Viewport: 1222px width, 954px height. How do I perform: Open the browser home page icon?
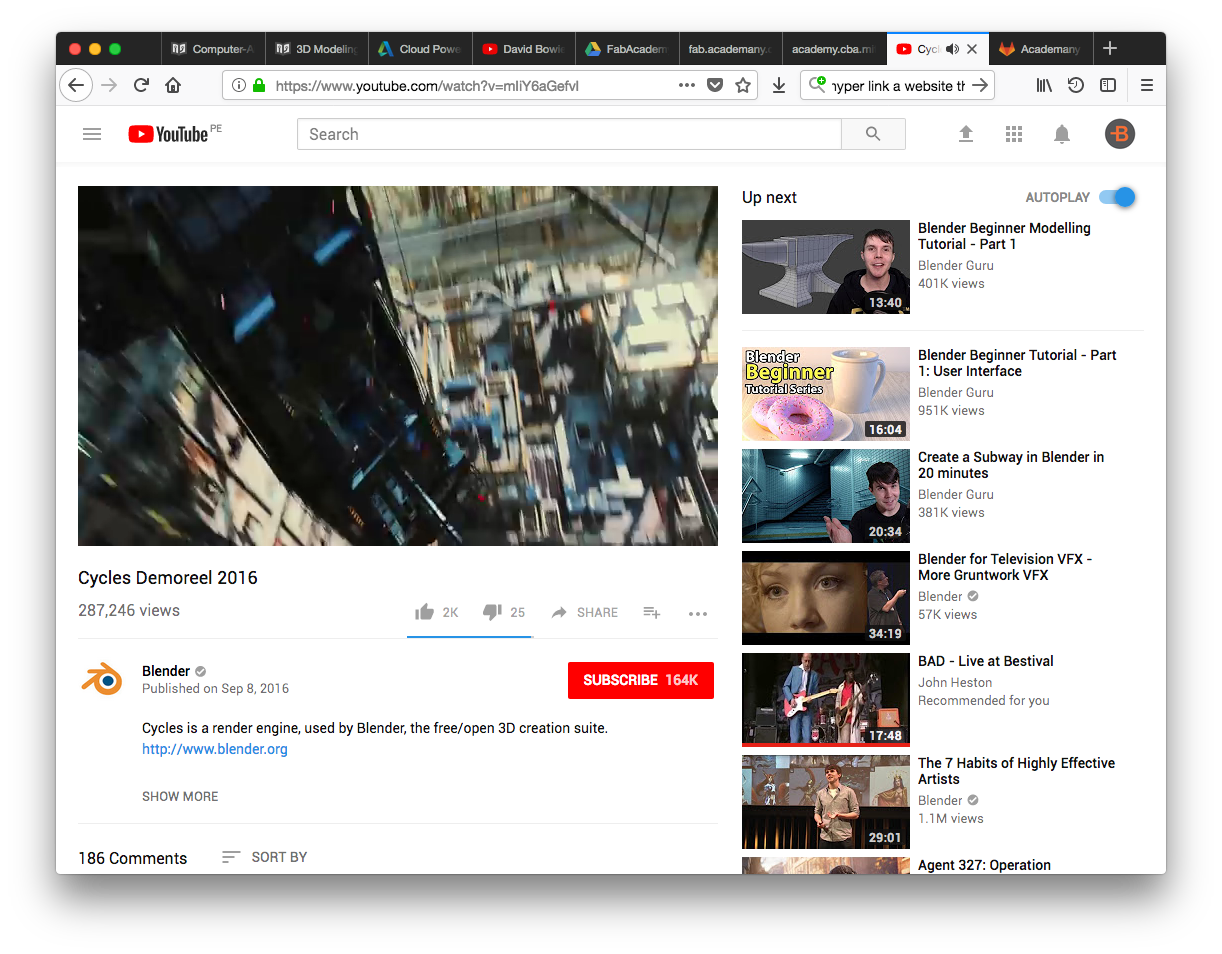[173, 85]
